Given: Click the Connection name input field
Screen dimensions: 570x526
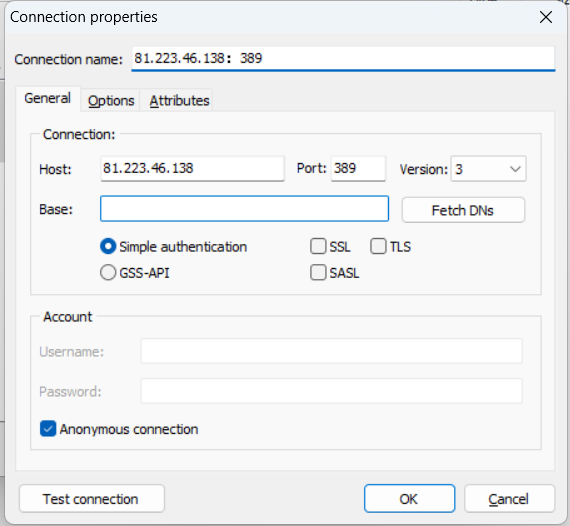Looking at the screenshot, I should 343,59.
